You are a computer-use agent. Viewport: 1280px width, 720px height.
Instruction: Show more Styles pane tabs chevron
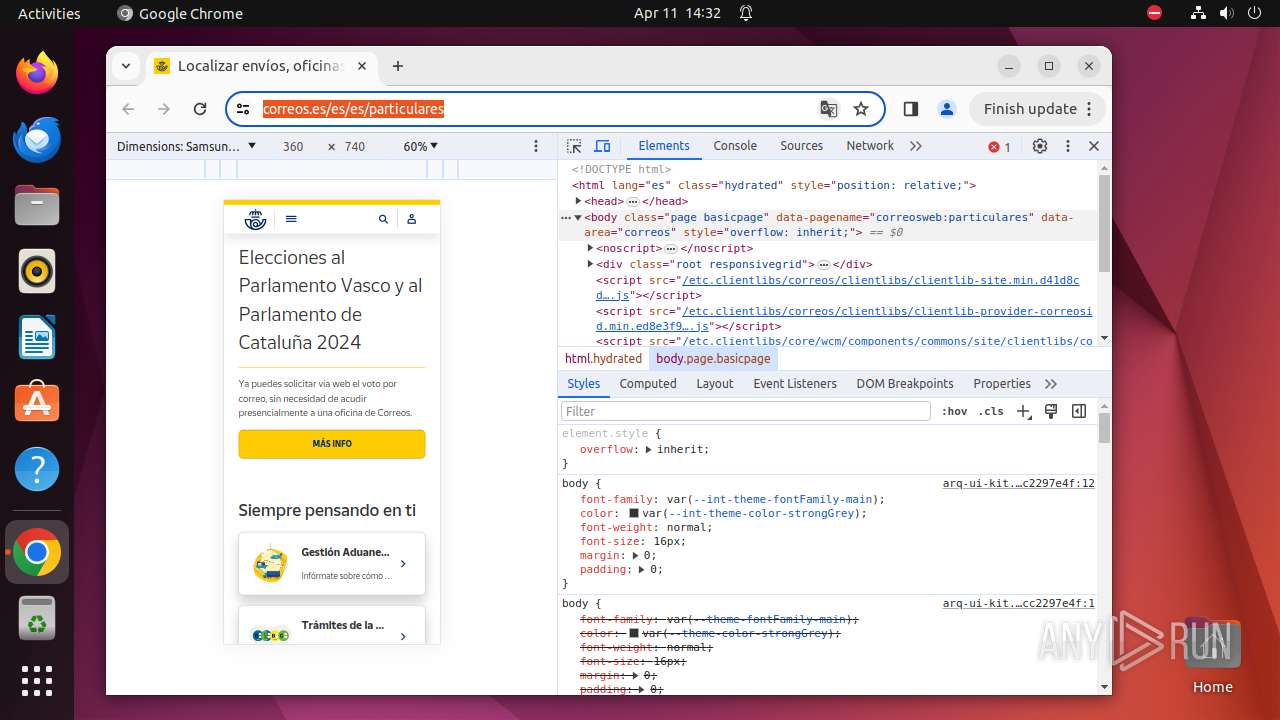click(x=1051, y=384)
